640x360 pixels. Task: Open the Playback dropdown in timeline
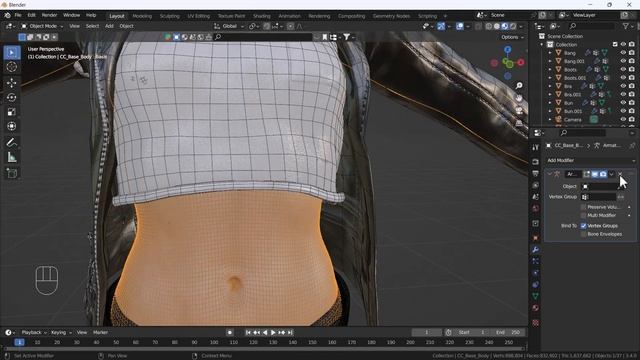point(33,333)
